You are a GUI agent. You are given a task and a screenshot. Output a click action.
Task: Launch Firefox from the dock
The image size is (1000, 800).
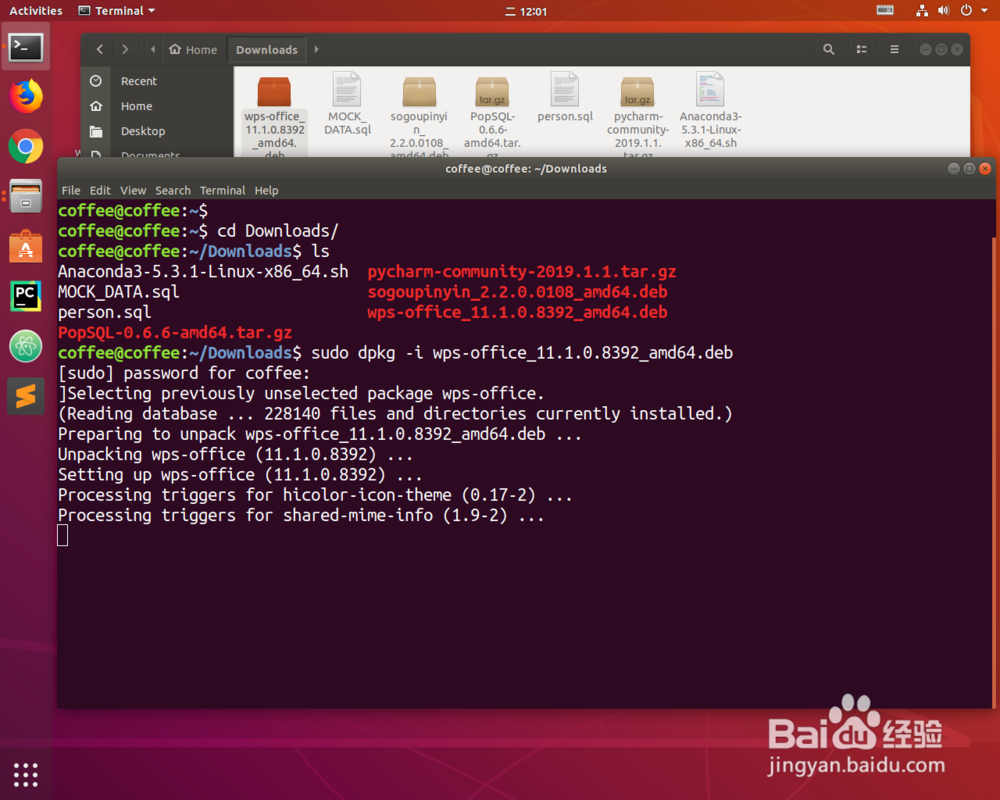click(x=26, y=96)
